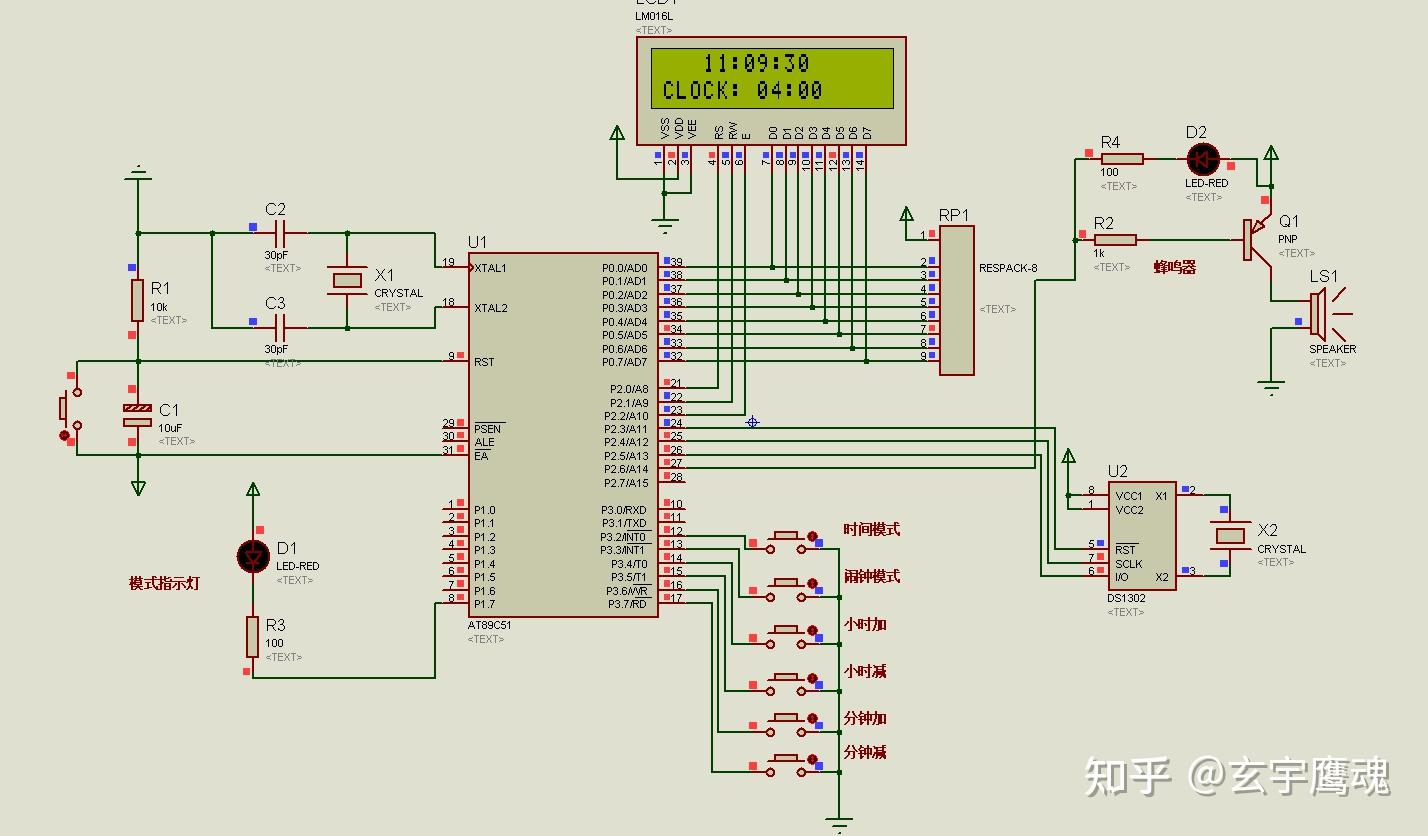Screen dimensions: 1428x836
Task: Select electrolytic capacitor C1 symbol
Action: (x=138, y=415)
